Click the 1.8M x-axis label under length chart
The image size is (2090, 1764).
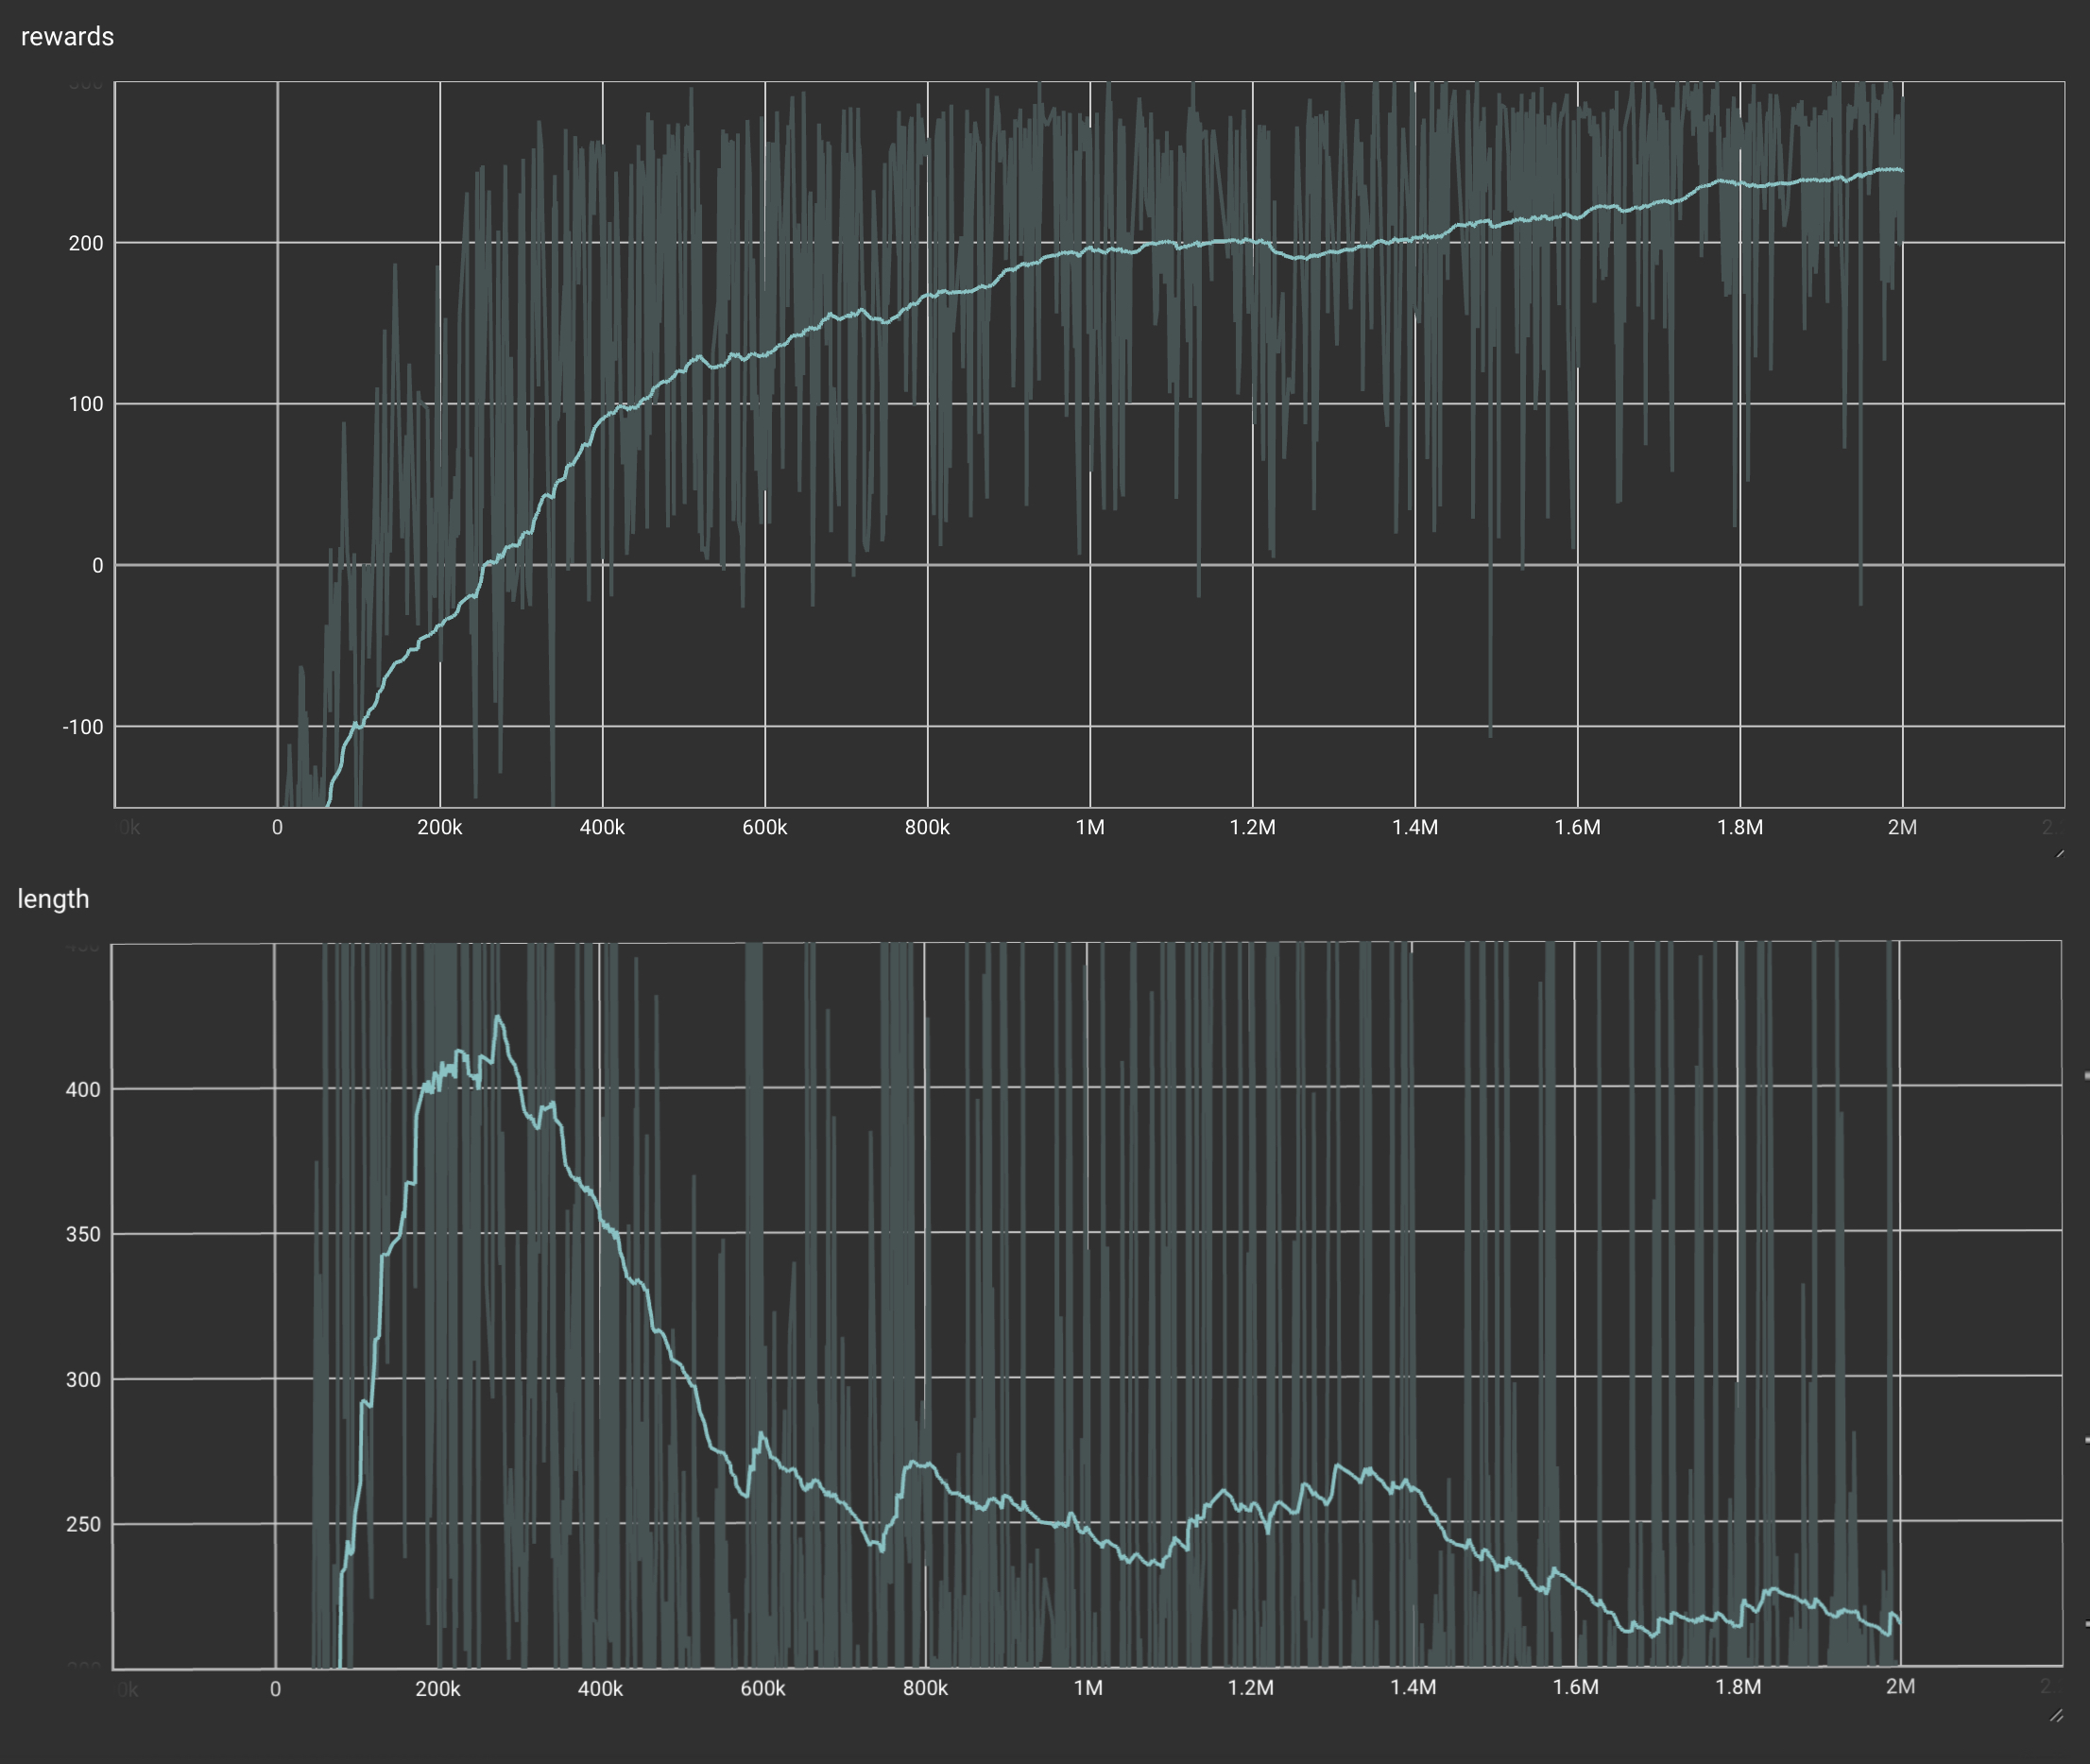point(1738,1688)
